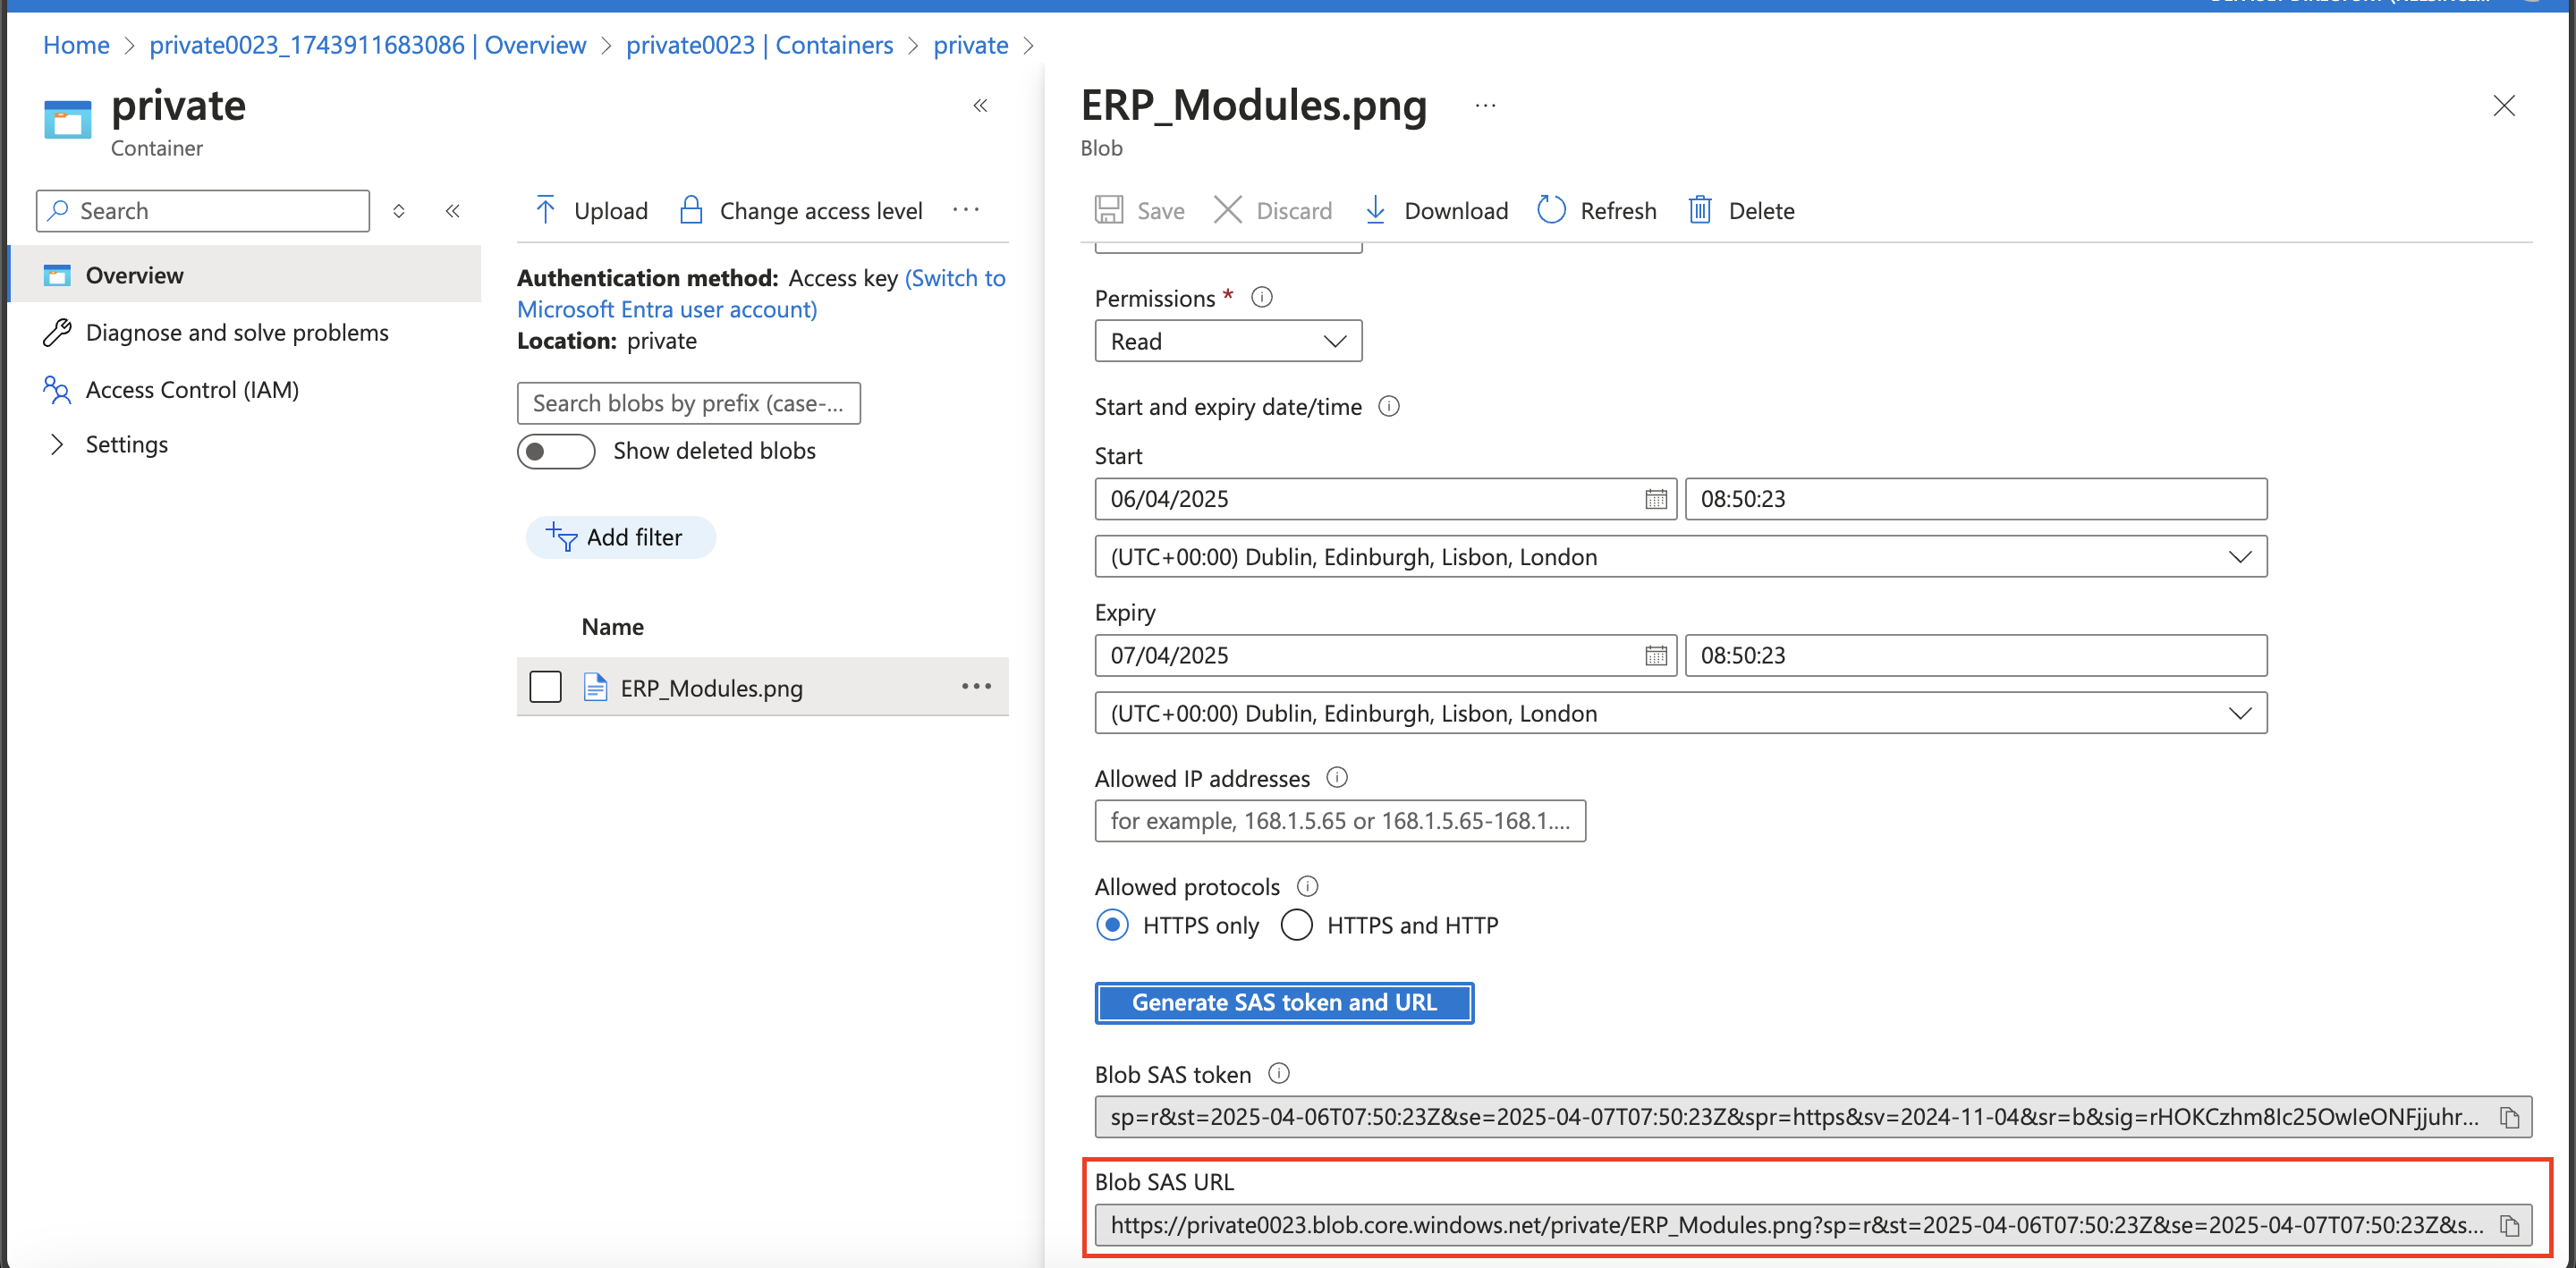
Task: Click Search blobs by prefix field
Action: click(x=688, y=403)
